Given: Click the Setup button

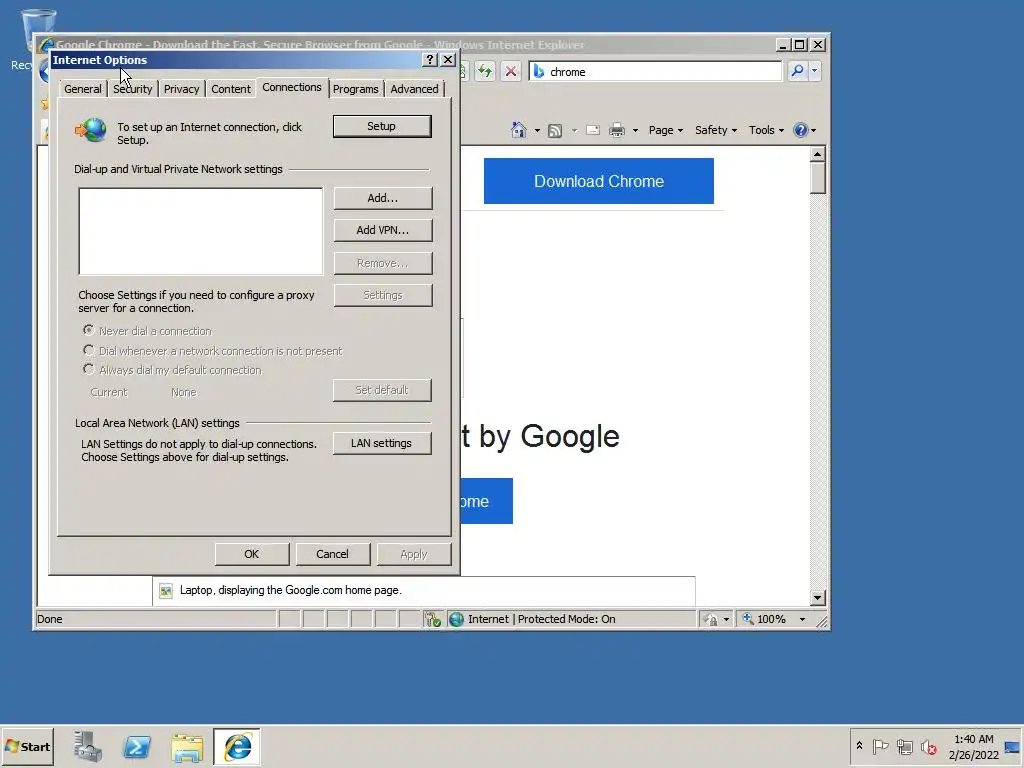Looking at the screenshot, I should pos(382,126).
